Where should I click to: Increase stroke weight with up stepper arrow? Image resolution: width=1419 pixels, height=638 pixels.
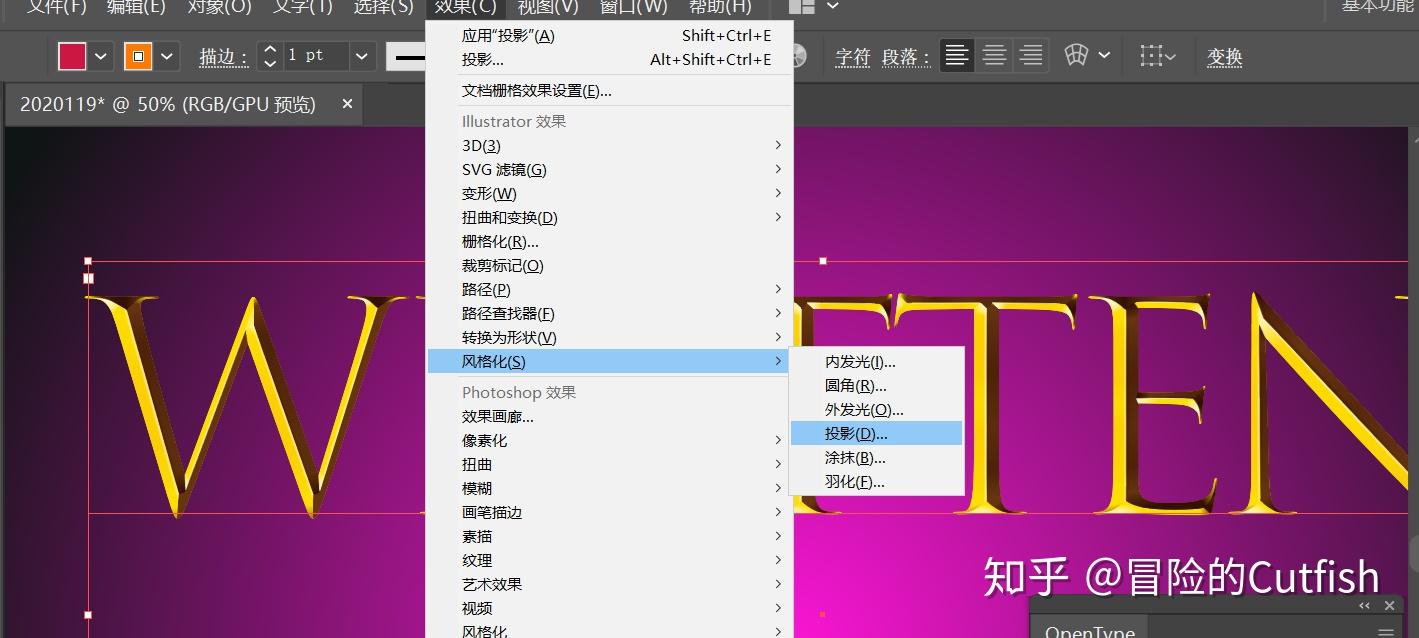click(x=268, y=49)
